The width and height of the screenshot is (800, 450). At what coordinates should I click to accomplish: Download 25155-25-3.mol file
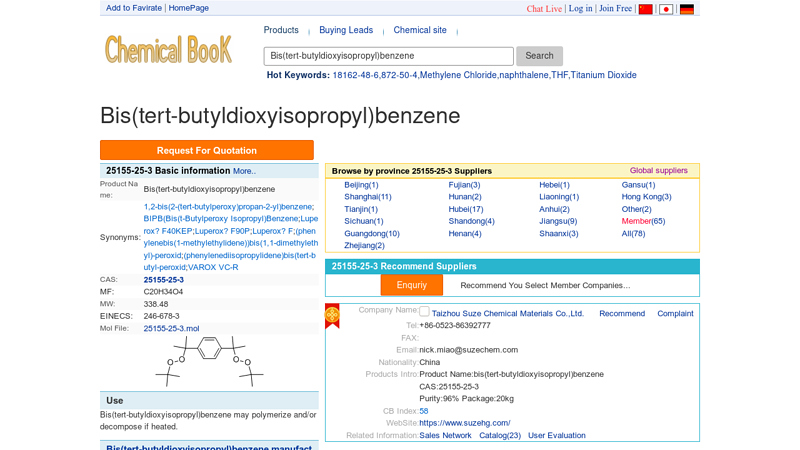171,329
